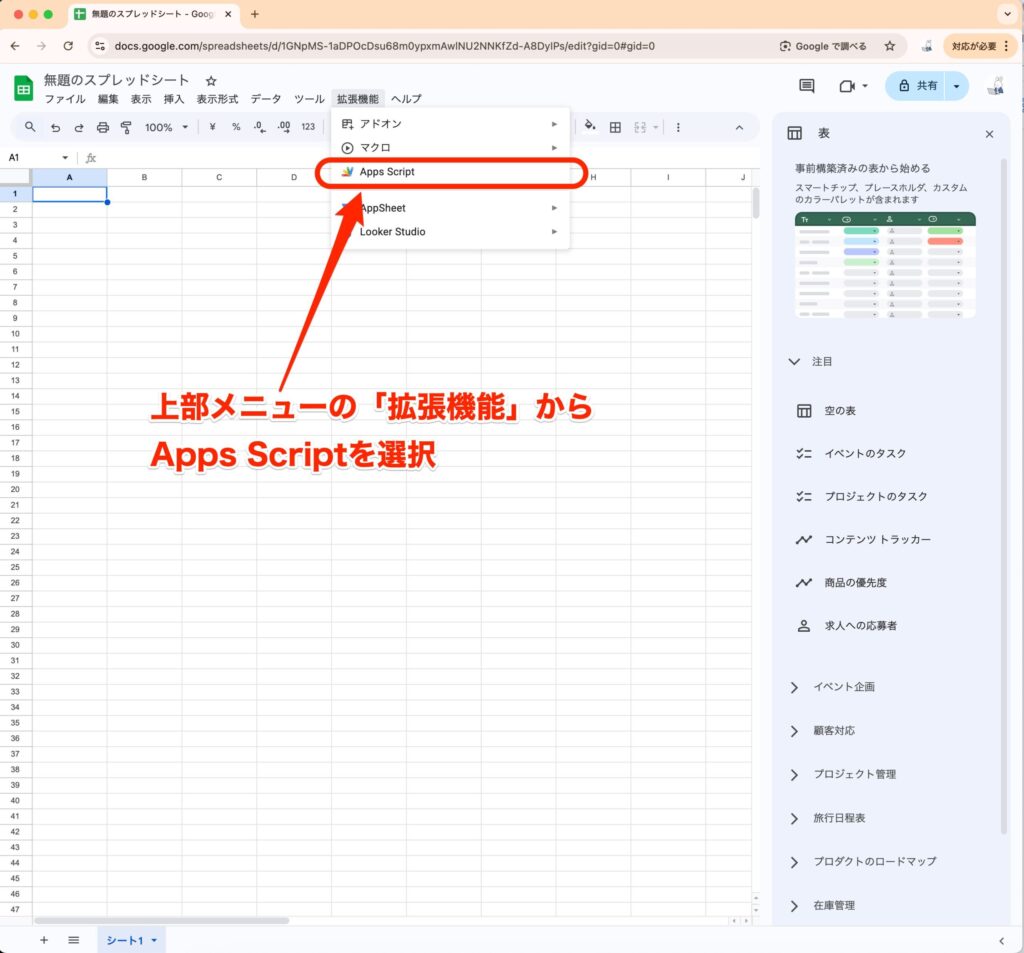Select Apps Script from the extensions menu
The image size is (1024, 953).
click(x=387, y=172)
